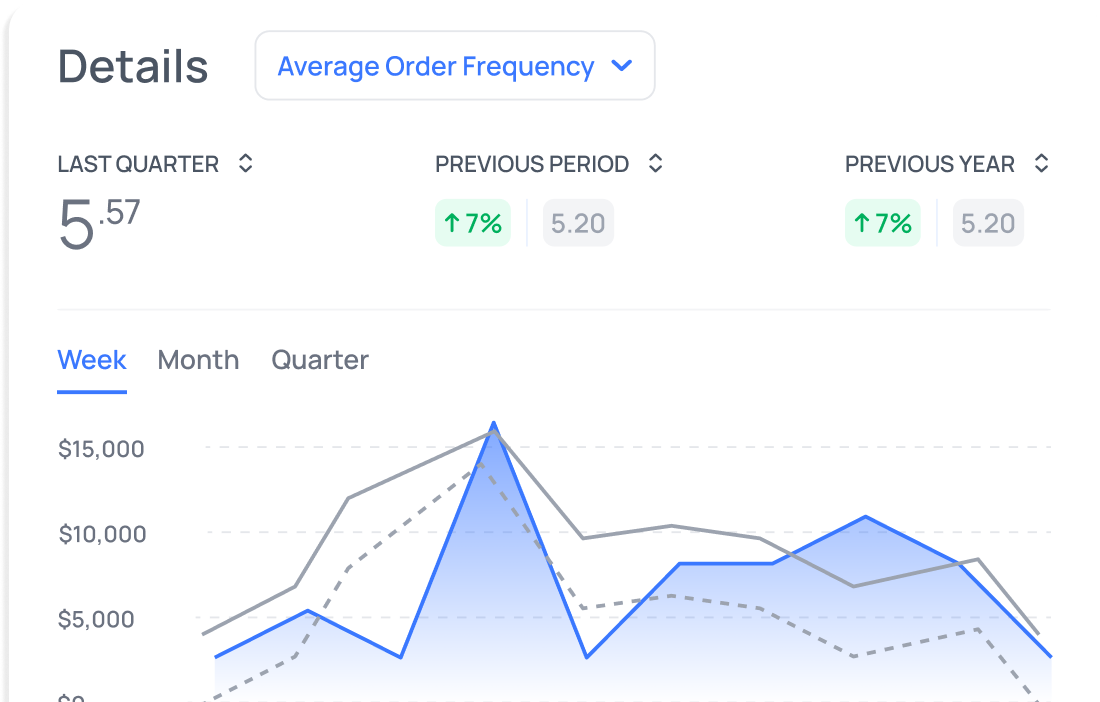This screenshot has height=702, width=1100.
Task: Switch to the Week tab
Action: pyautogui.click(x=92, y=360)
